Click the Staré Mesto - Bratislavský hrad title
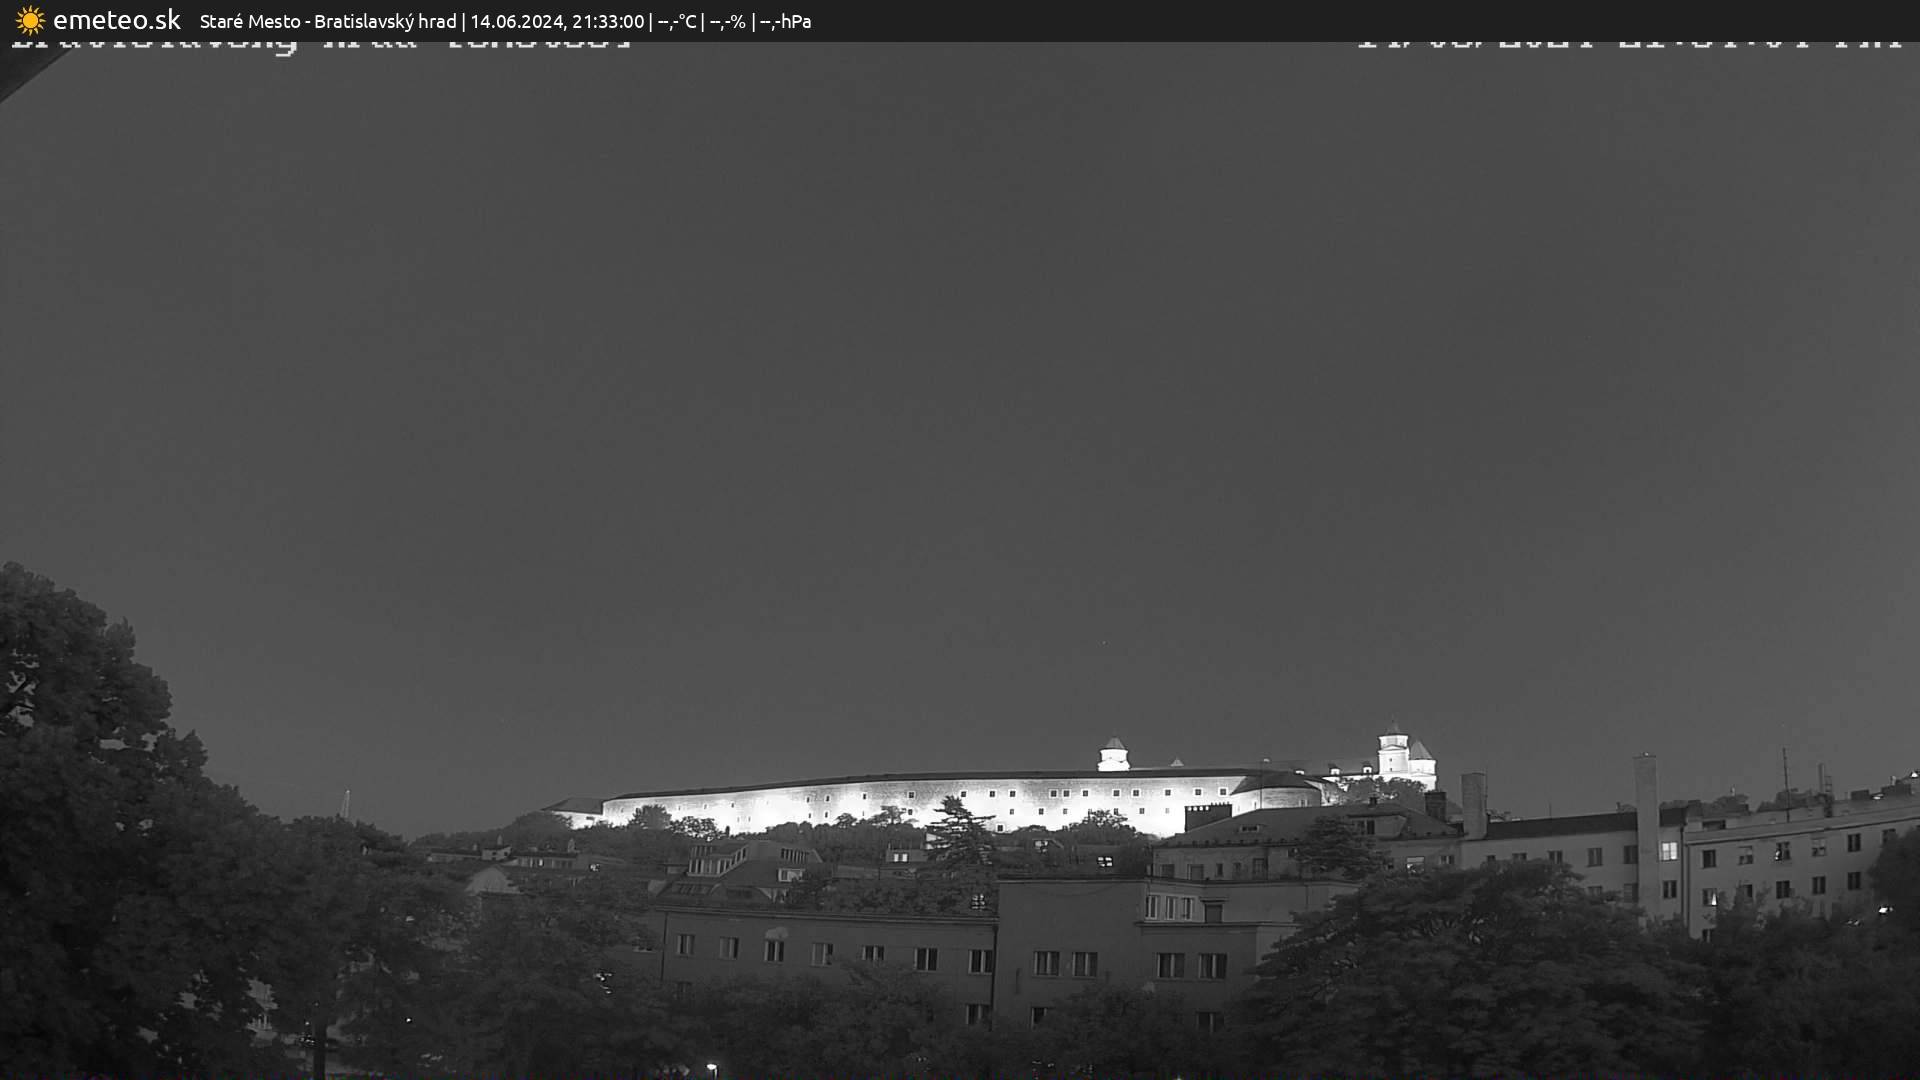The image size is (1920, 1080). pyautogui.click(x=327, y=21)
